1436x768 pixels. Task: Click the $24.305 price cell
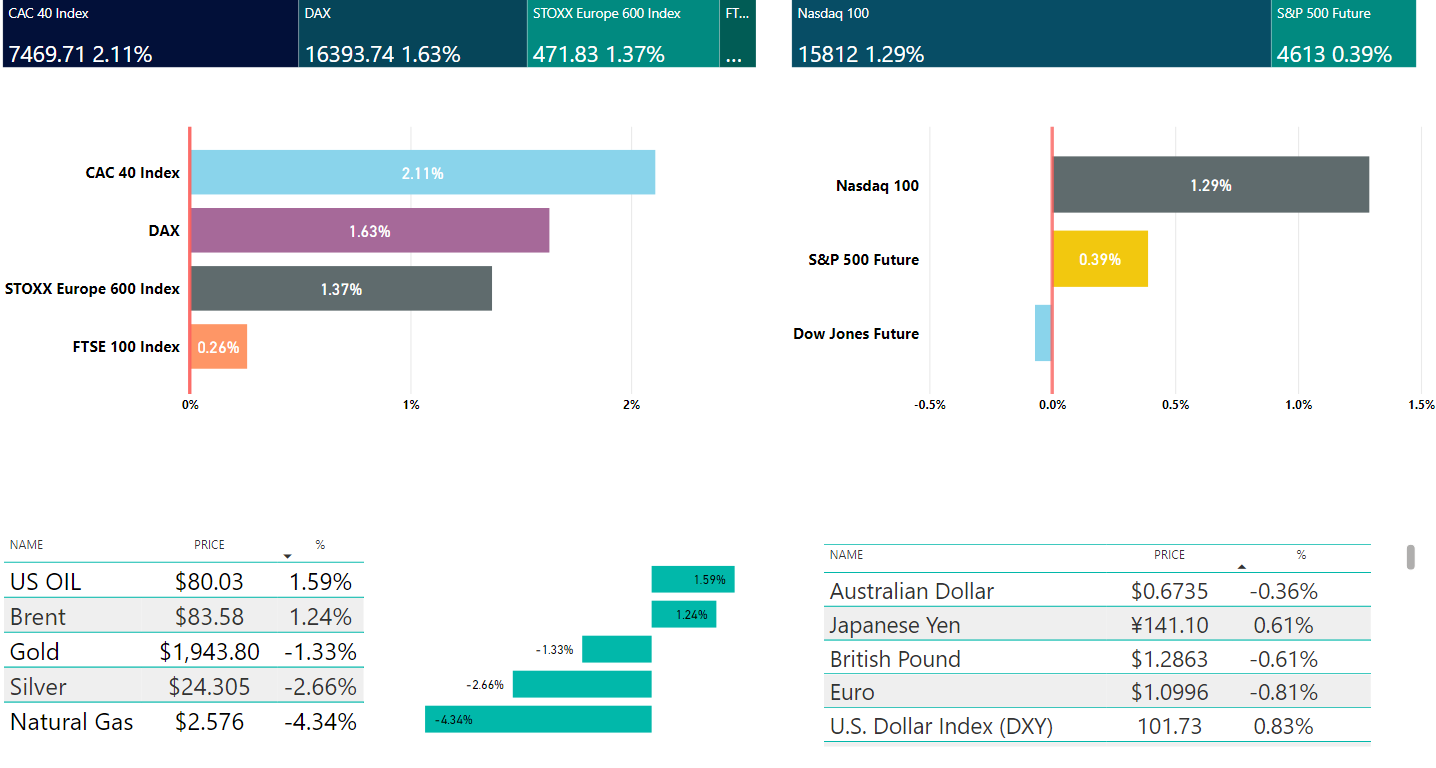point(209,687)
